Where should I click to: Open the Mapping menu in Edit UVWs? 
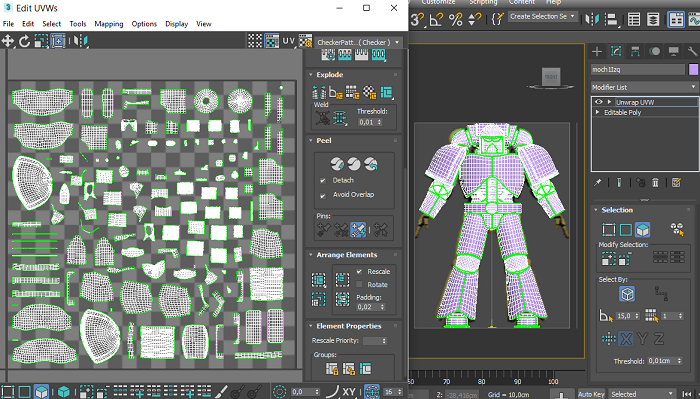(x=108, y=24)
